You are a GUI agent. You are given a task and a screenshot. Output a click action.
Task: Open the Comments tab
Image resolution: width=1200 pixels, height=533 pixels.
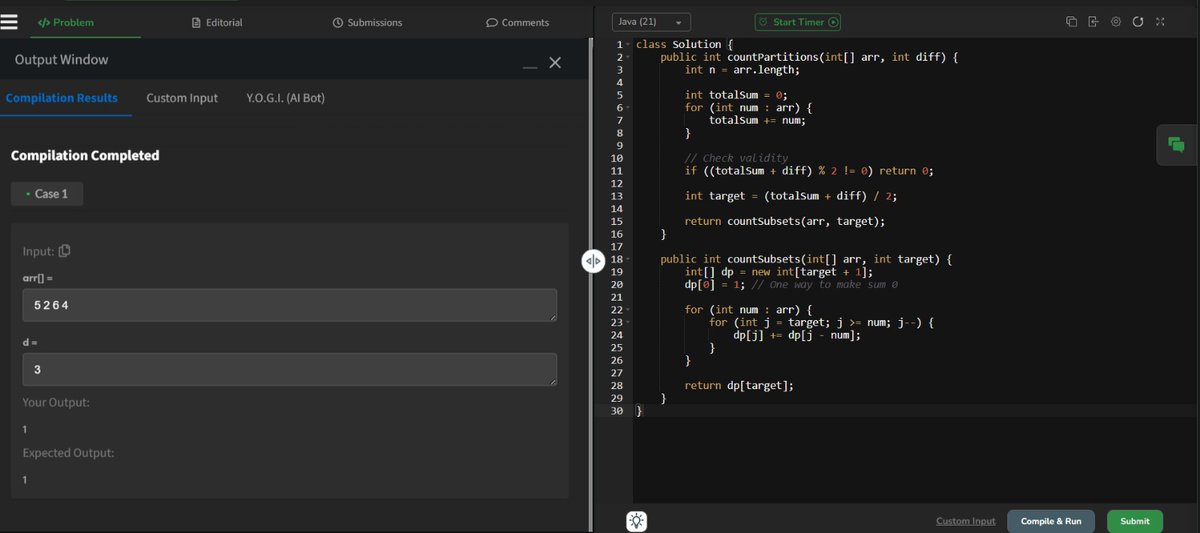(x=517, y=22)
